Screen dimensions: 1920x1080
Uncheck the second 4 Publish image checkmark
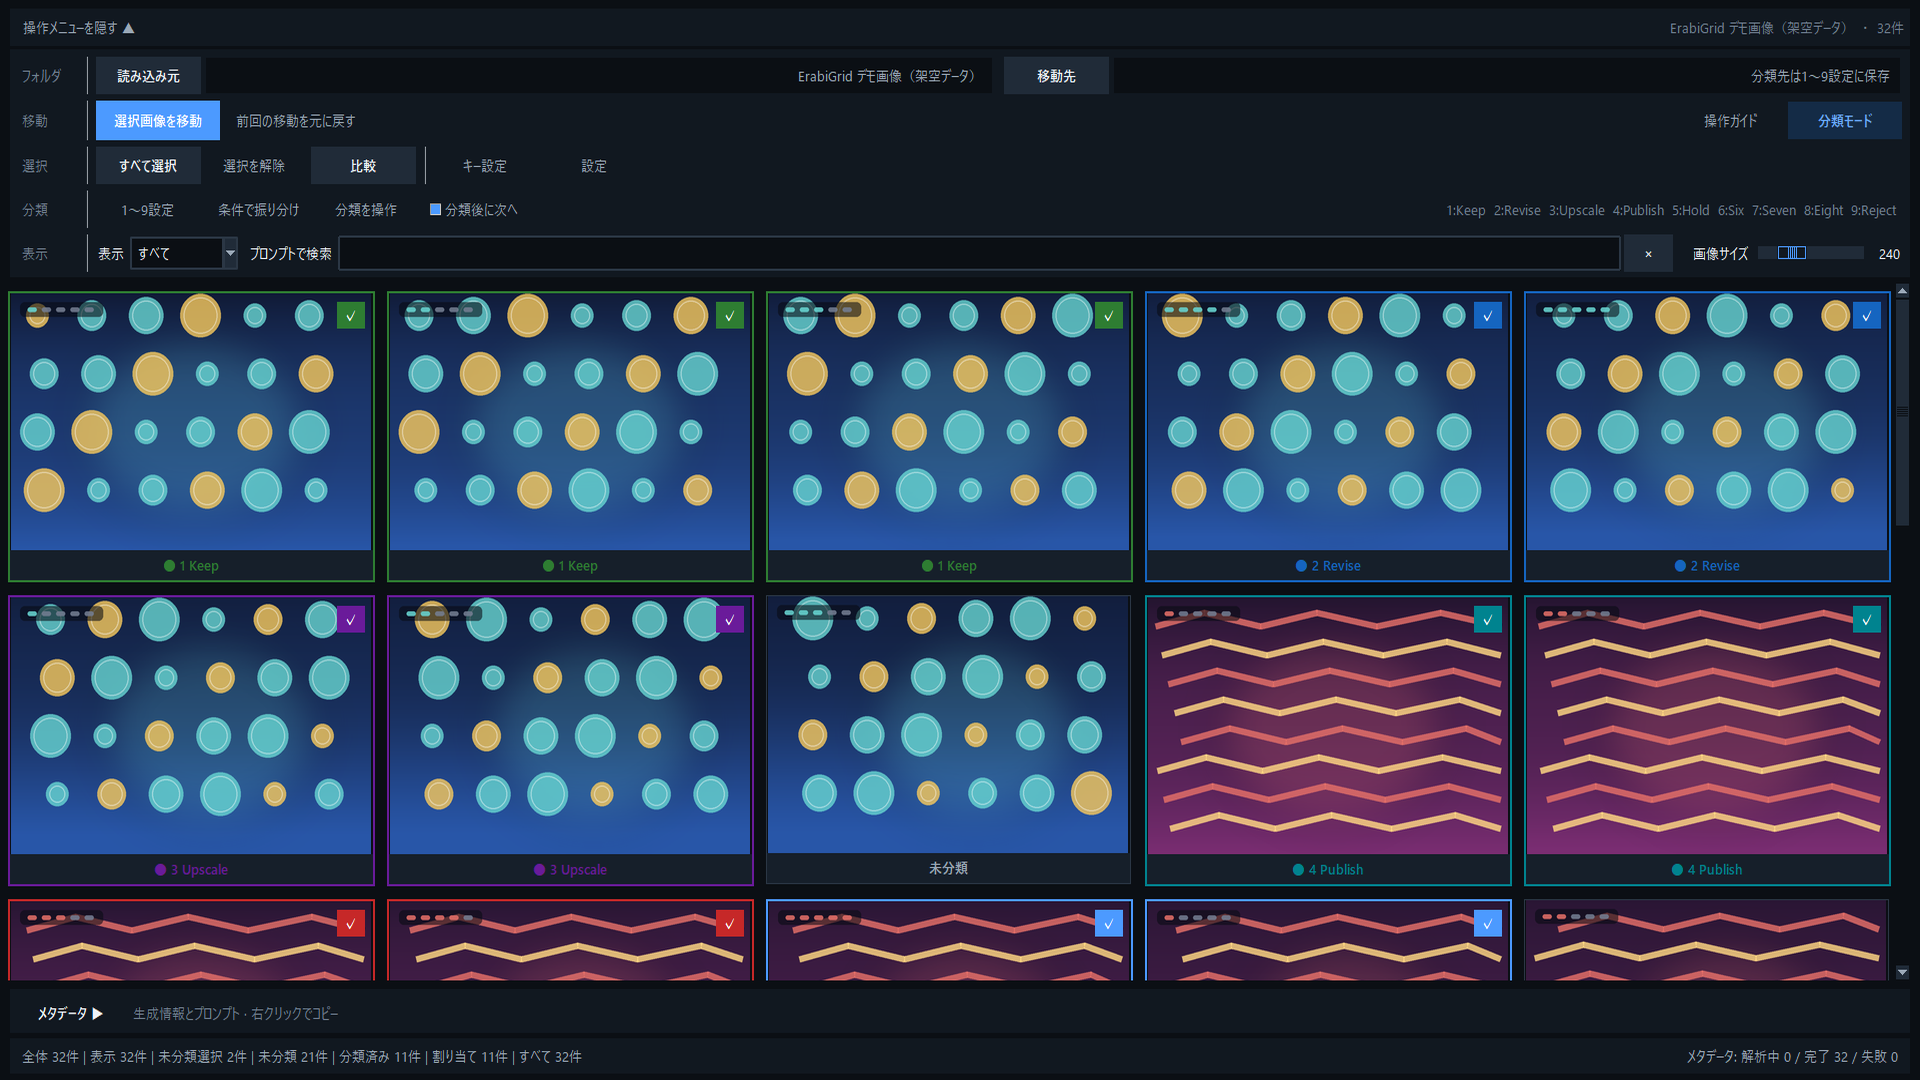point(1867,620)
